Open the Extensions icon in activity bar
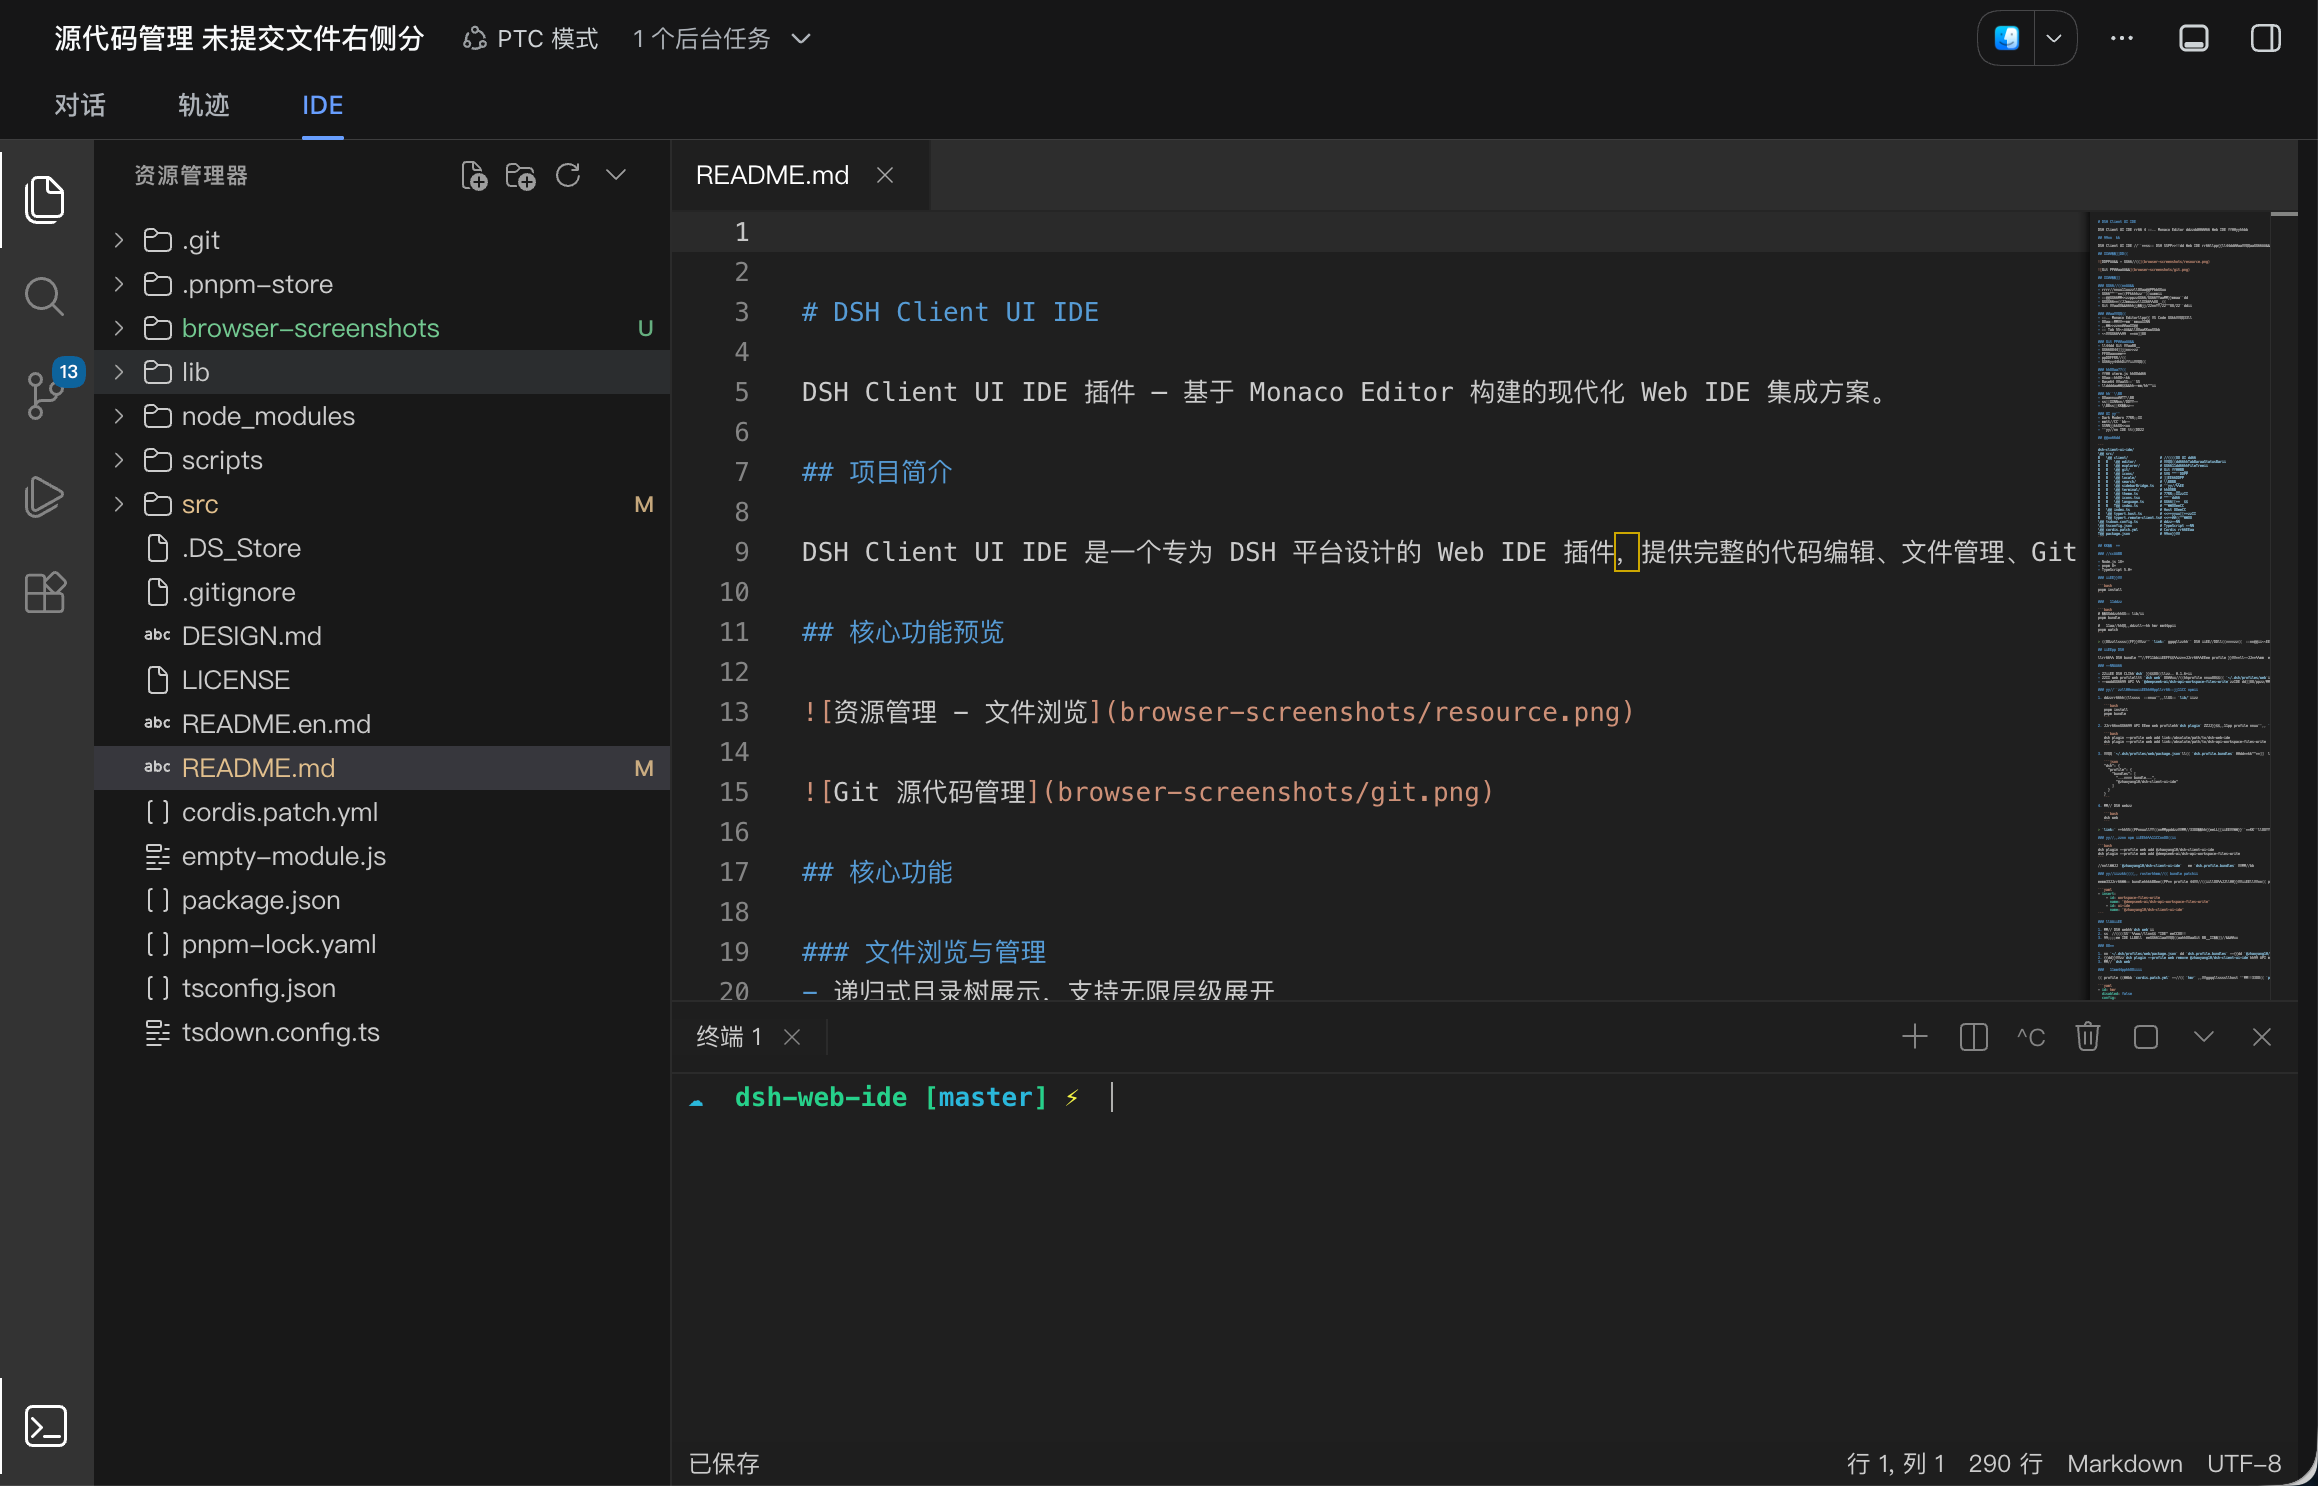The width and height of the screenshot is (2318, 1486). pyautogui.click(x=45, y=593)
